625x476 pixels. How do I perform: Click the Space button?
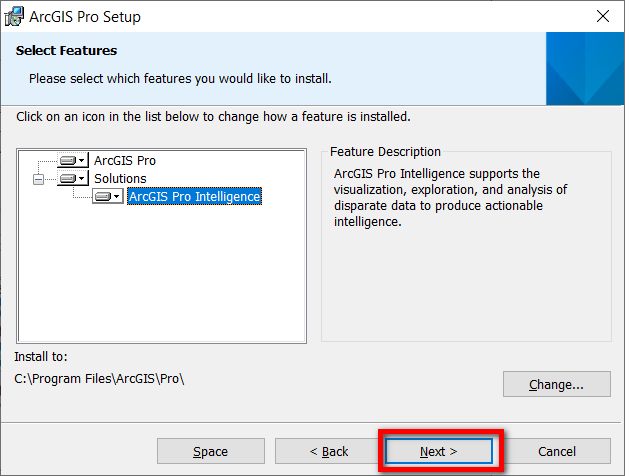211,451
